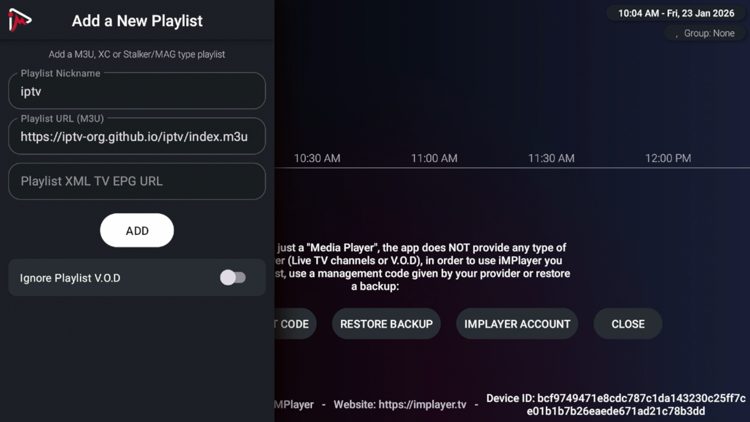Screen dimensions: 750x422
Task: Click the Ignore Playlist V.O.D label
Action: (70, 278)
